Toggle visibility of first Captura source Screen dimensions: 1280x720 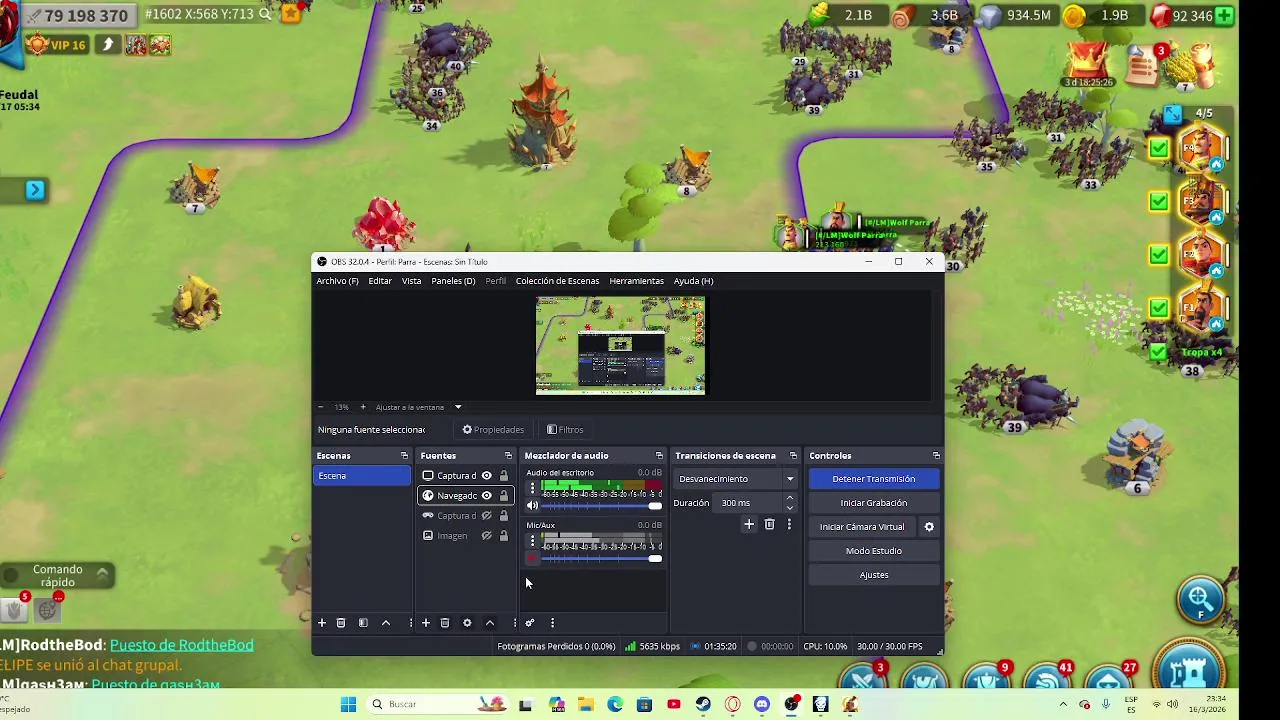(487, 476)
